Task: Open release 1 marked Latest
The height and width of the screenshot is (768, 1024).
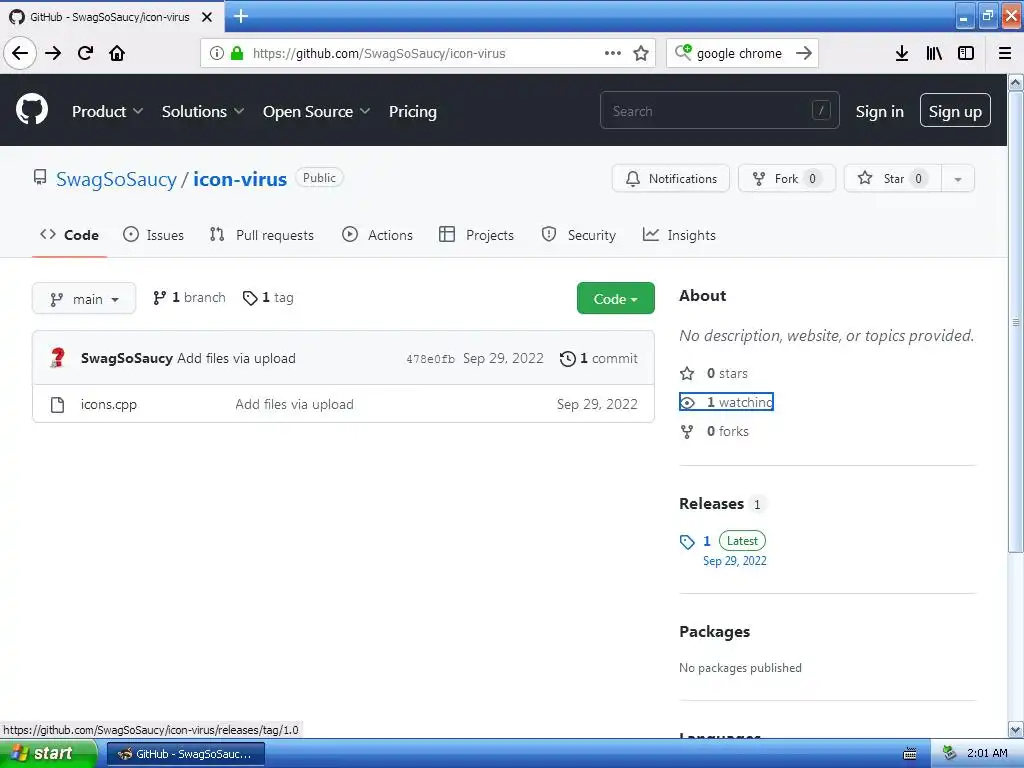Action: click(x=724, y=550)
